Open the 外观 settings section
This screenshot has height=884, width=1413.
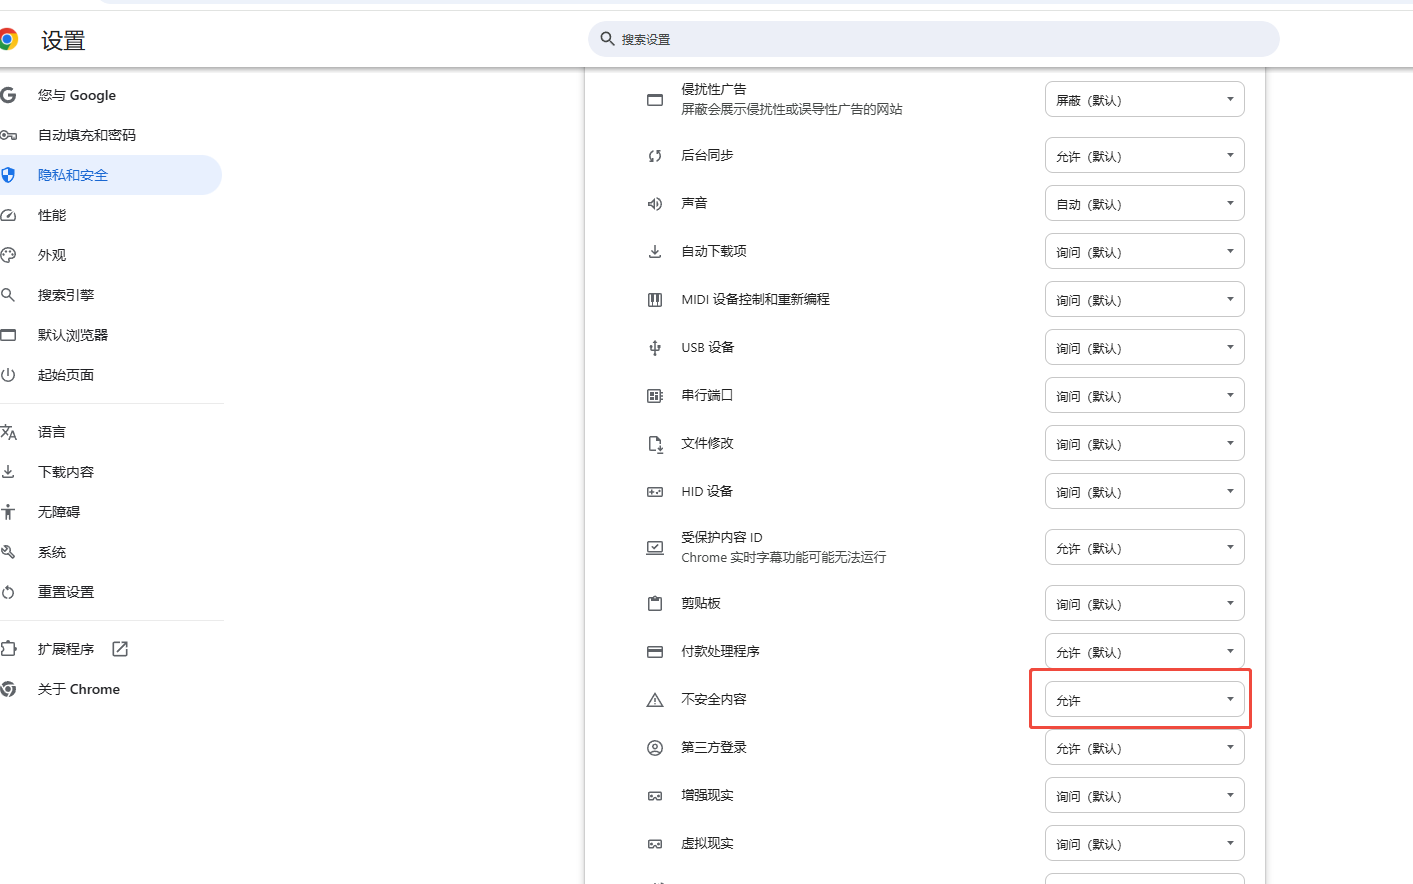tap(110, 255)
